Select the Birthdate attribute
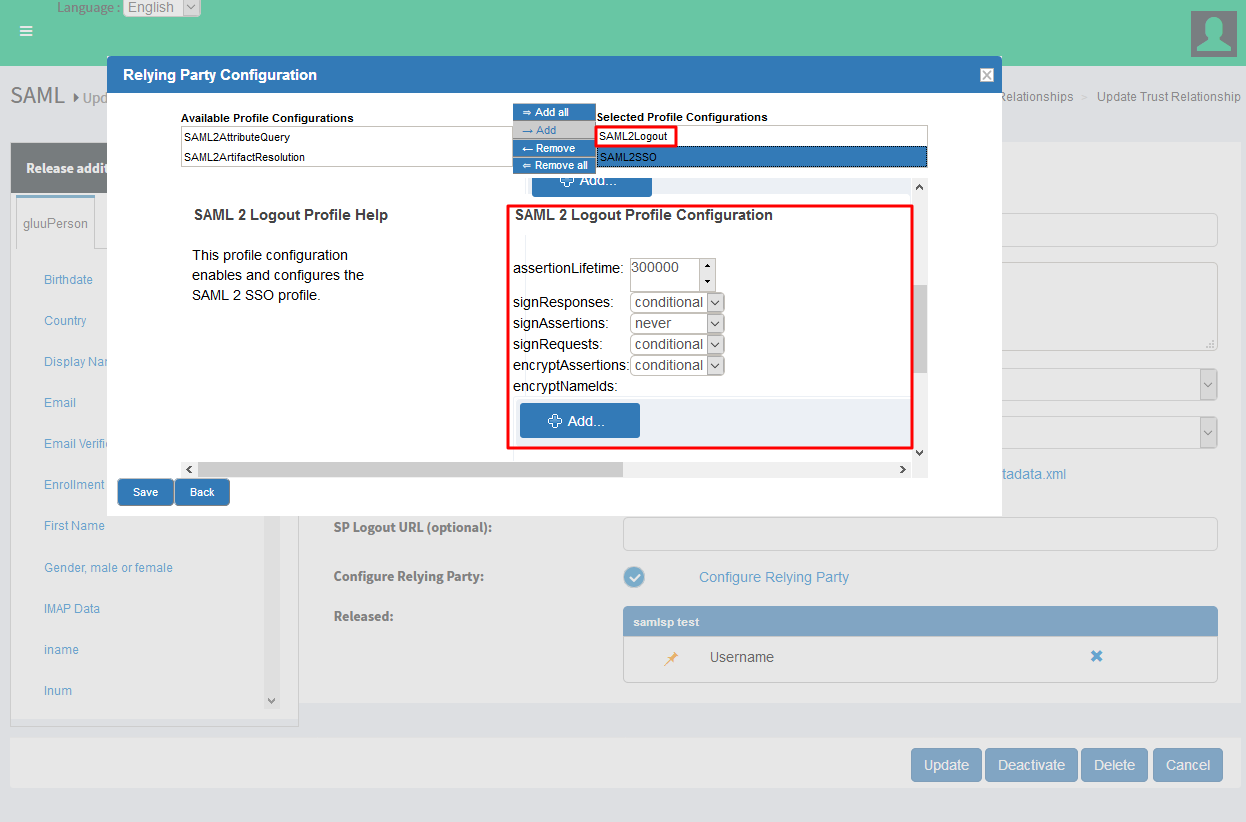Screen dimensions: 1246x822 [x=68, y=280]
